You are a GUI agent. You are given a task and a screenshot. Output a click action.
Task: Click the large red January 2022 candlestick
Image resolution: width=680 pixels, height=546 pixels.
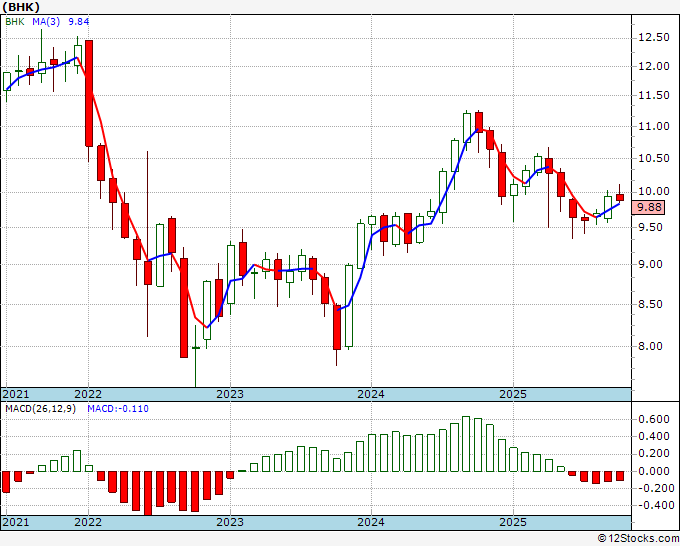[89, 93]
